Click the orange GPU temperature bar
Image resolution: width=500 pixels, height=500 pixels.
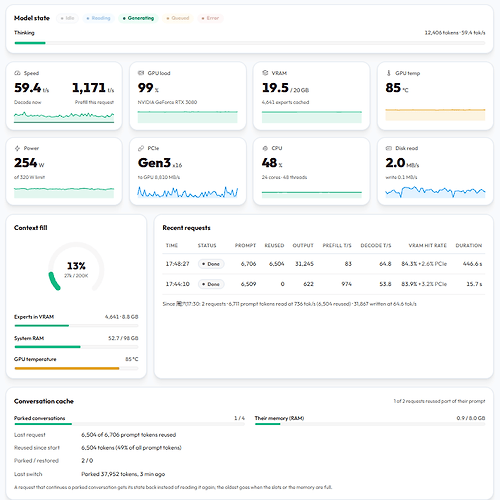tap(76, 368)
